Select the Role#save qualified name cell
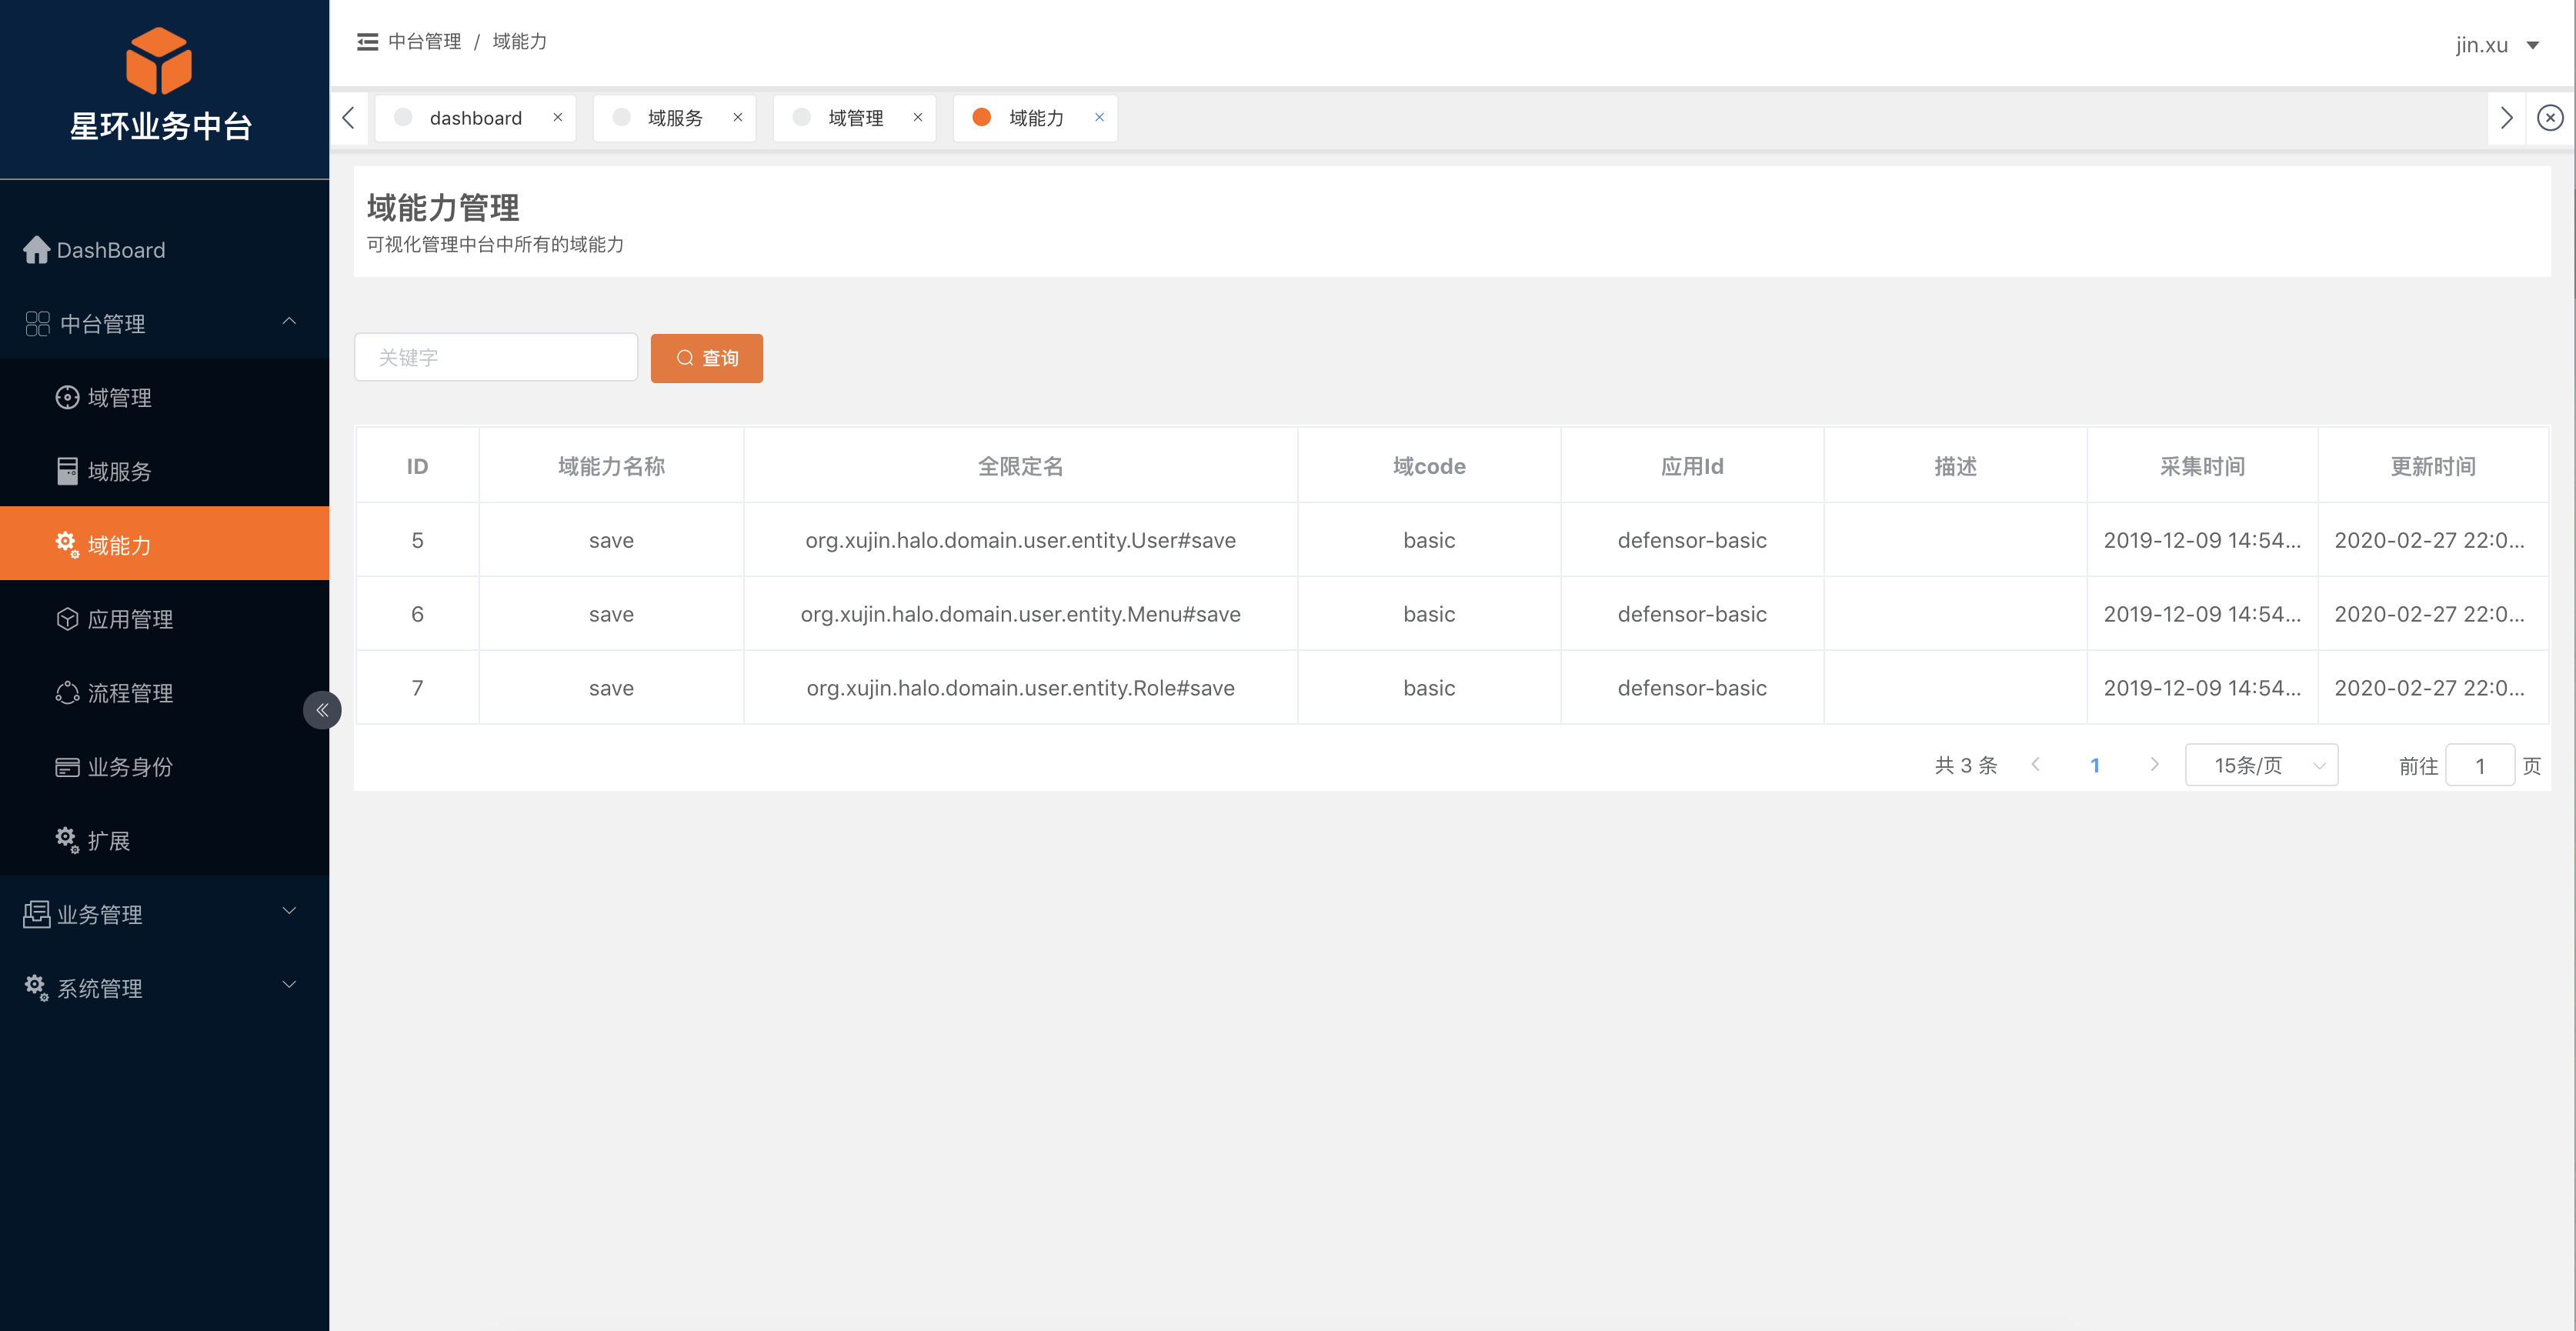2576x1331 pixels. pos(1020,688)
